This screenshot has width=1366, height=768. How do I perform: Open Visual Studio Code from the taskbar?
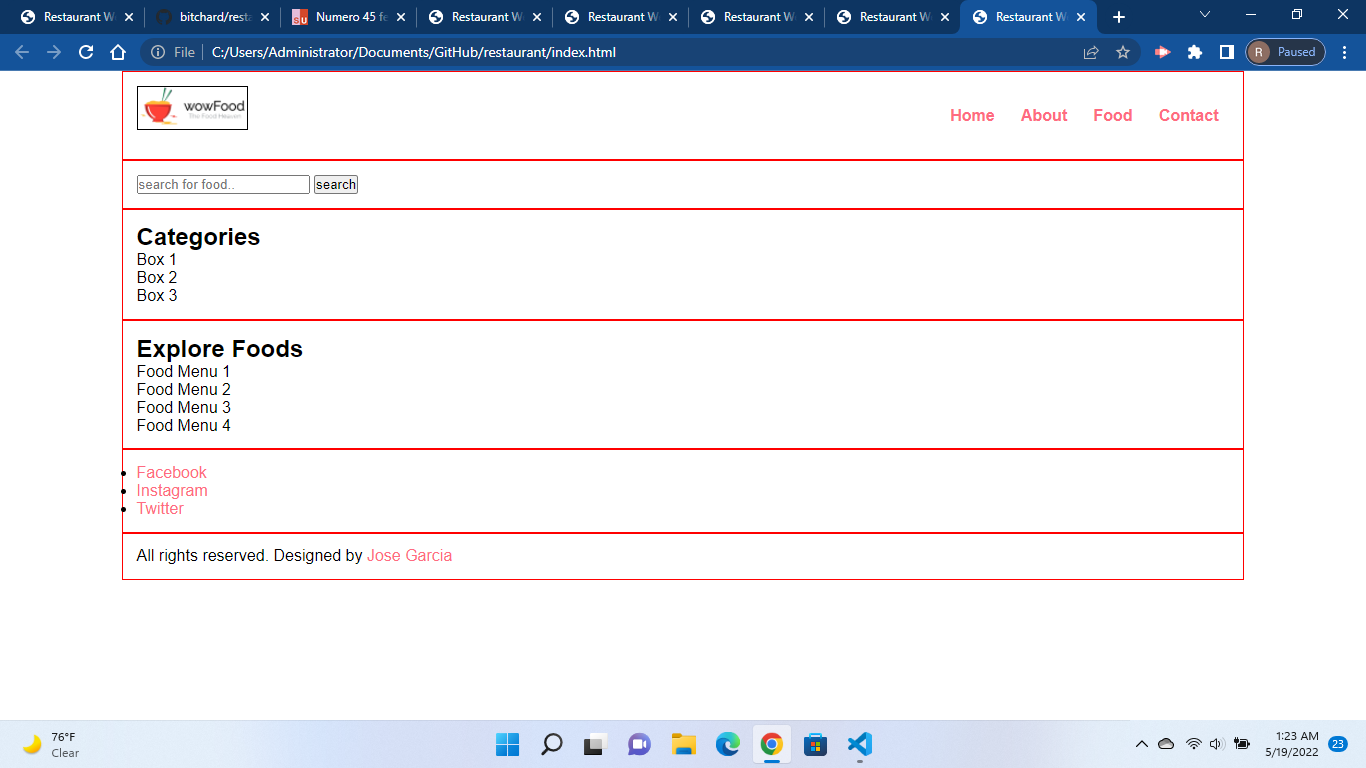(859, 744)
